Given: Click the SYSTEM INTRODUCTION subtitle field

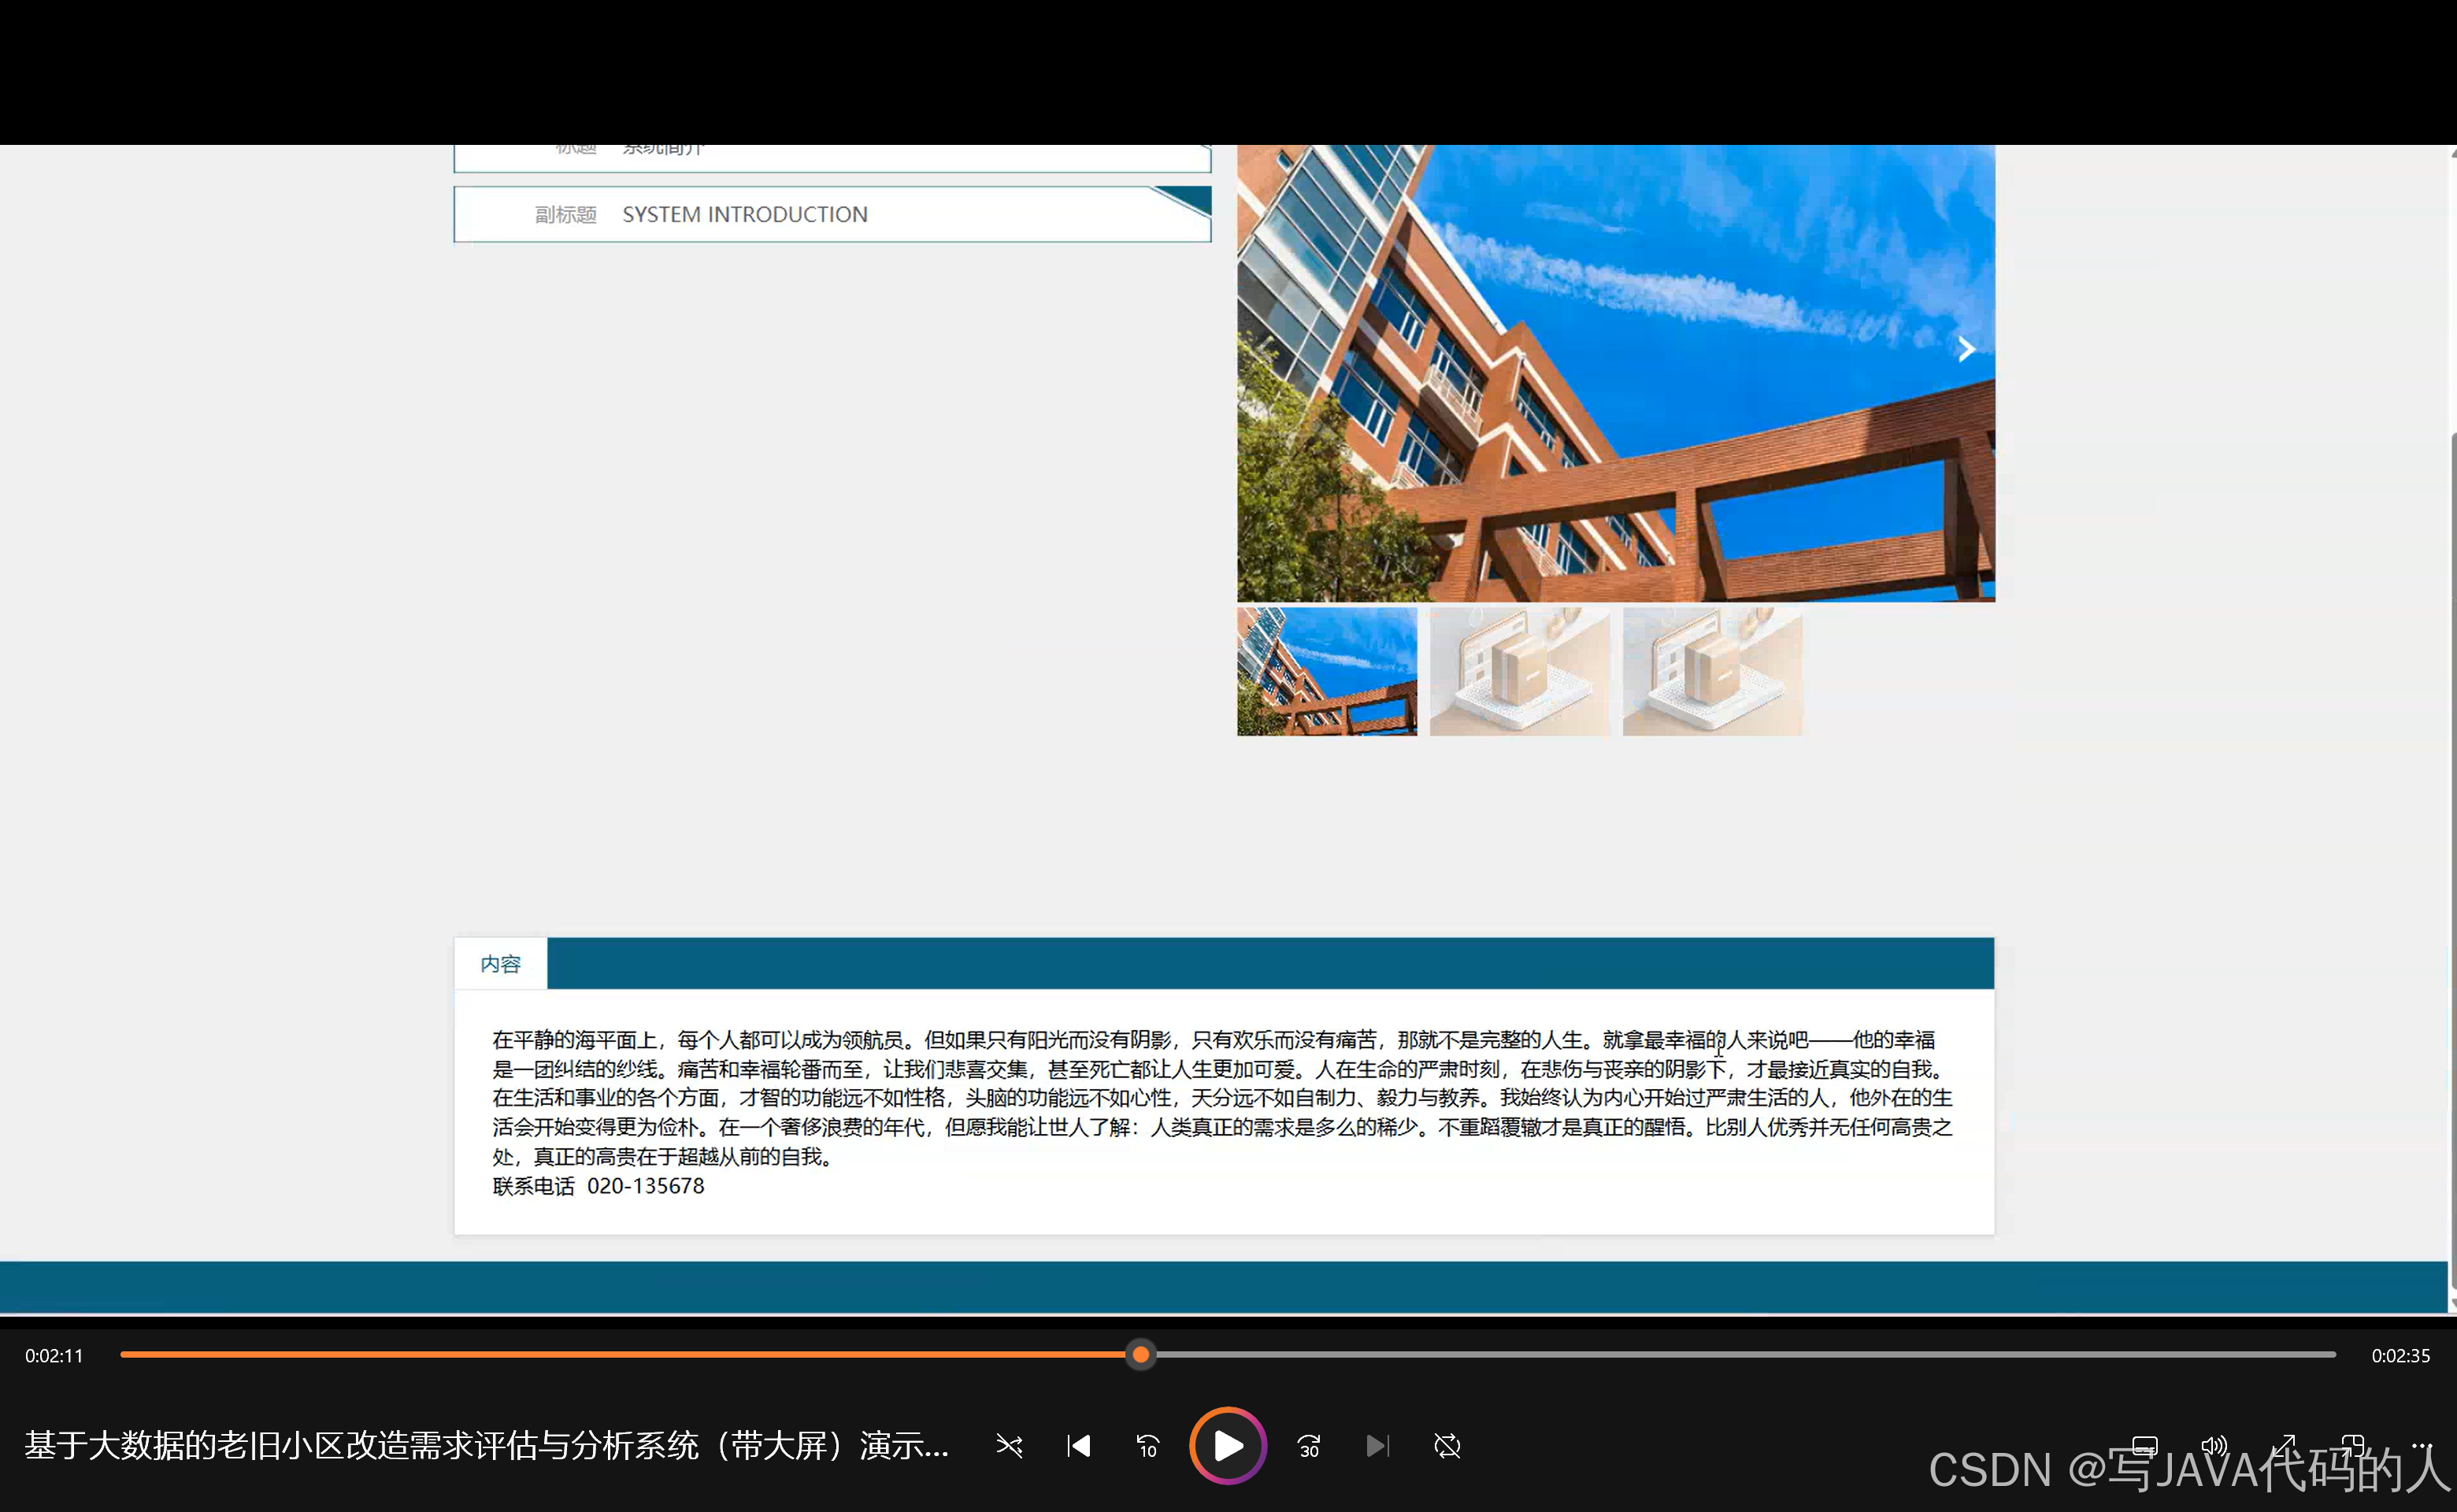Looking at the screenshot, I should tap(832, 214).
